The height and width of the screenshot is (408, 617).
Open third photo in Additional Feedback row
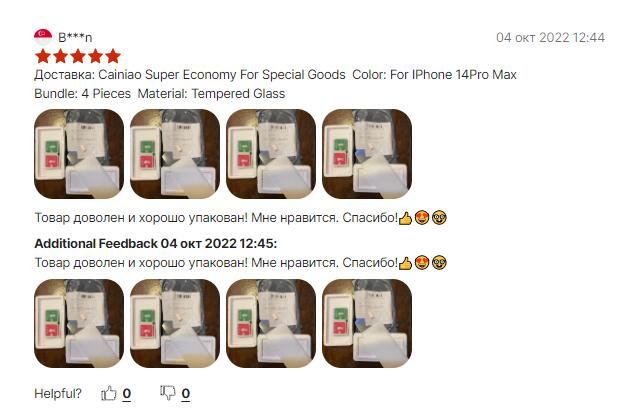click(x=271, y=323)
